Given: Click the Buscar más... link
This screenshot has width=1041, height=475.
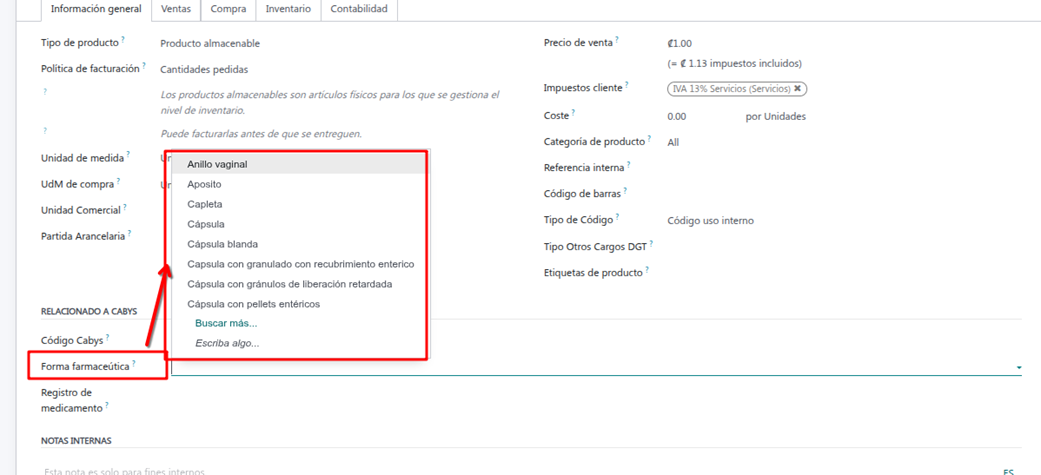Looking at the screenshot, I should point(226,323).
